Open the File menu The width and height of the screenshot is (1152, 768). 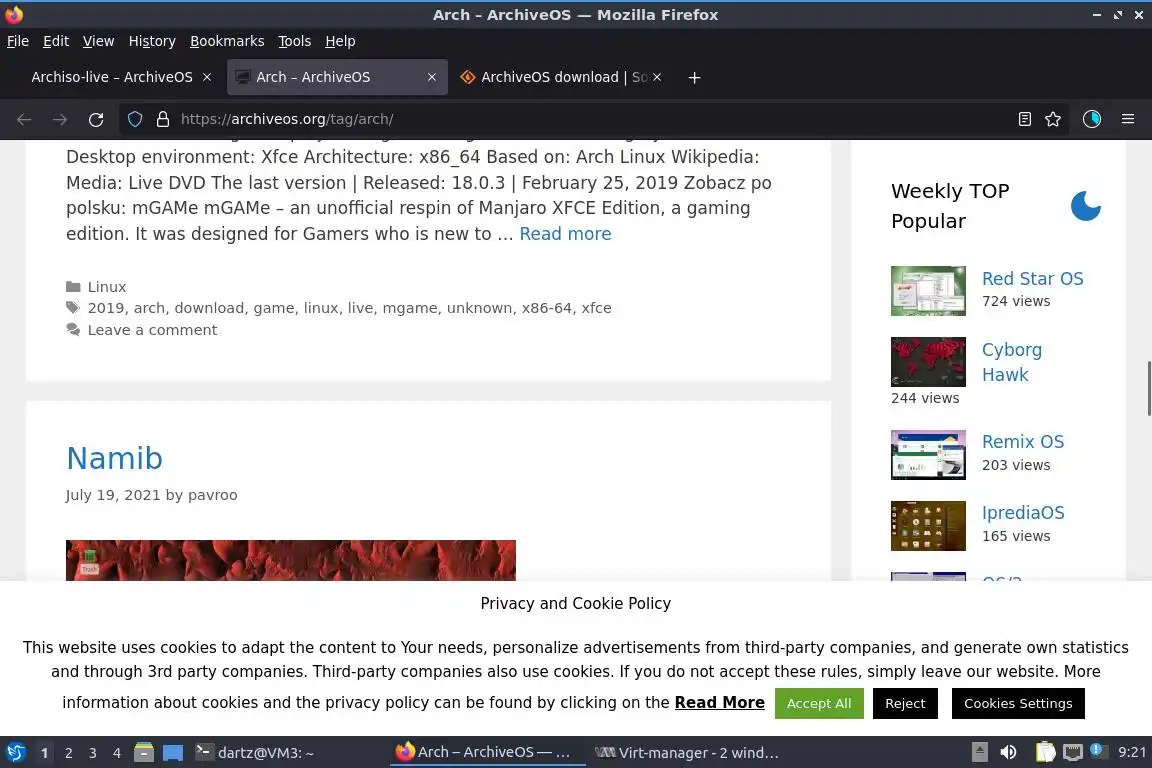tap(18, 41)
